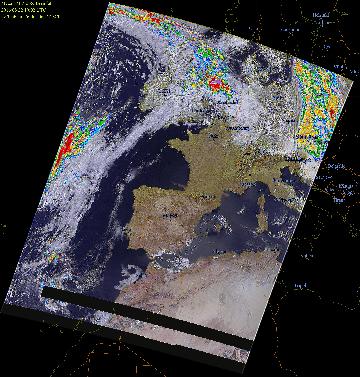Click the wide black missing-data band
The image size is (360, 377).
coord(147,319)
